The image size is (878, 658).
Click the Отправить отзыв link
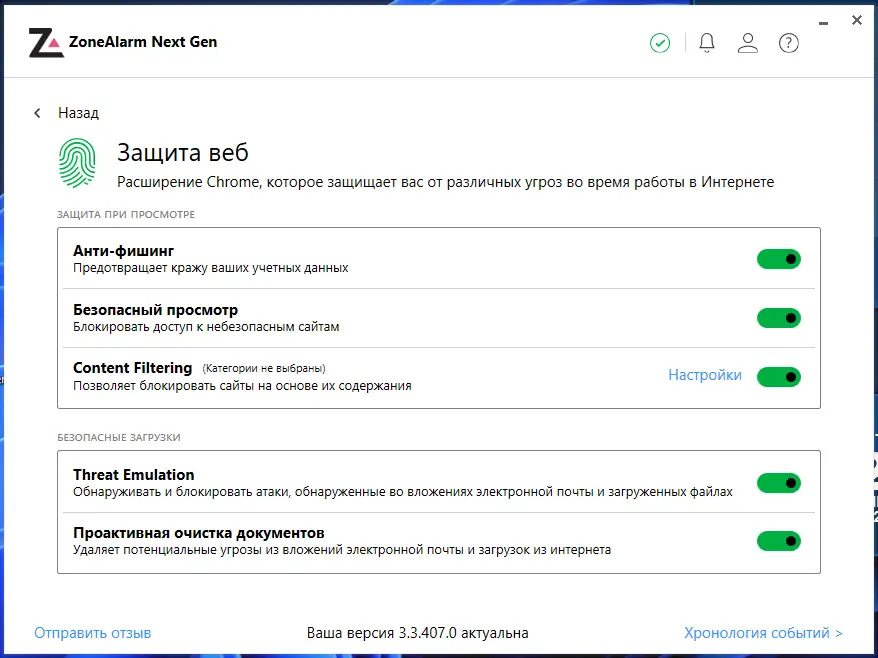[x=93, y=632]
